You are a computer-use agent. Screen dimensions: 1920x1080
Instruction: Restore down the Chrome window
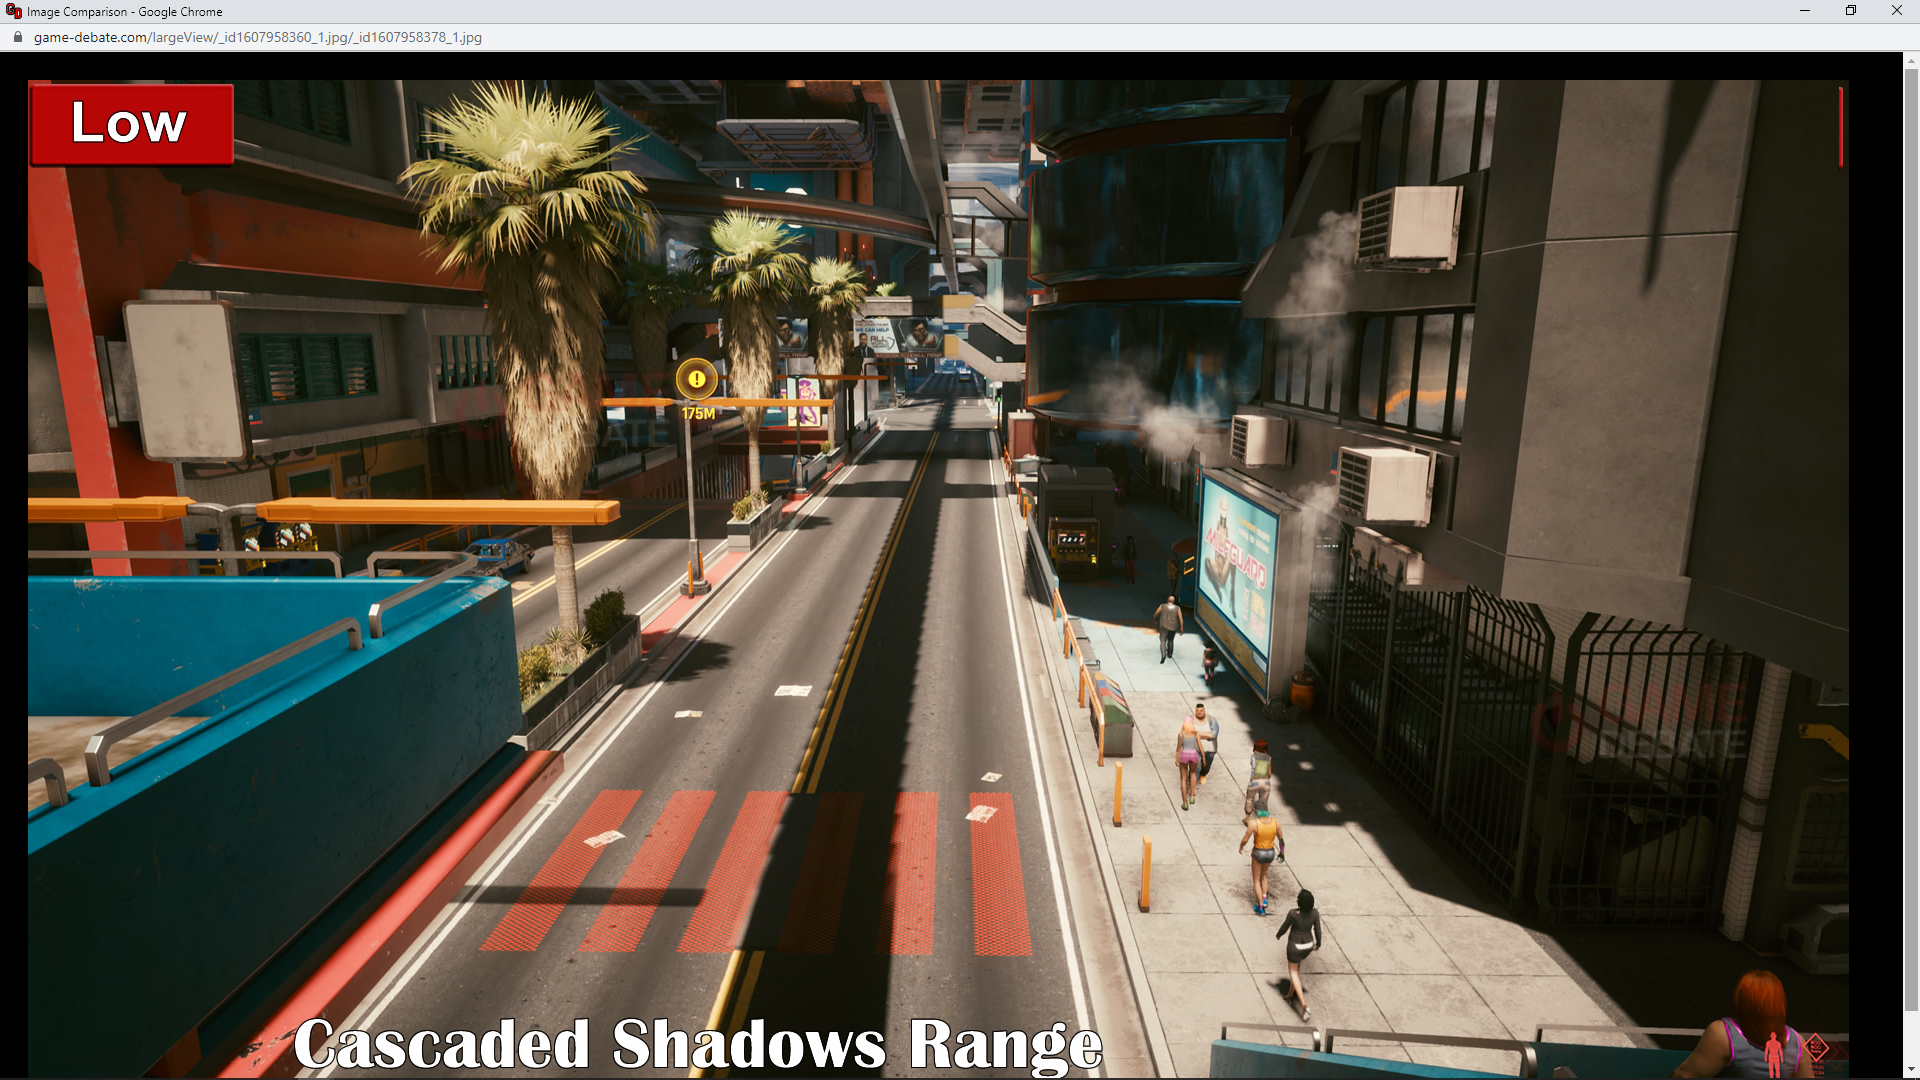click(x=1851, y=11)
